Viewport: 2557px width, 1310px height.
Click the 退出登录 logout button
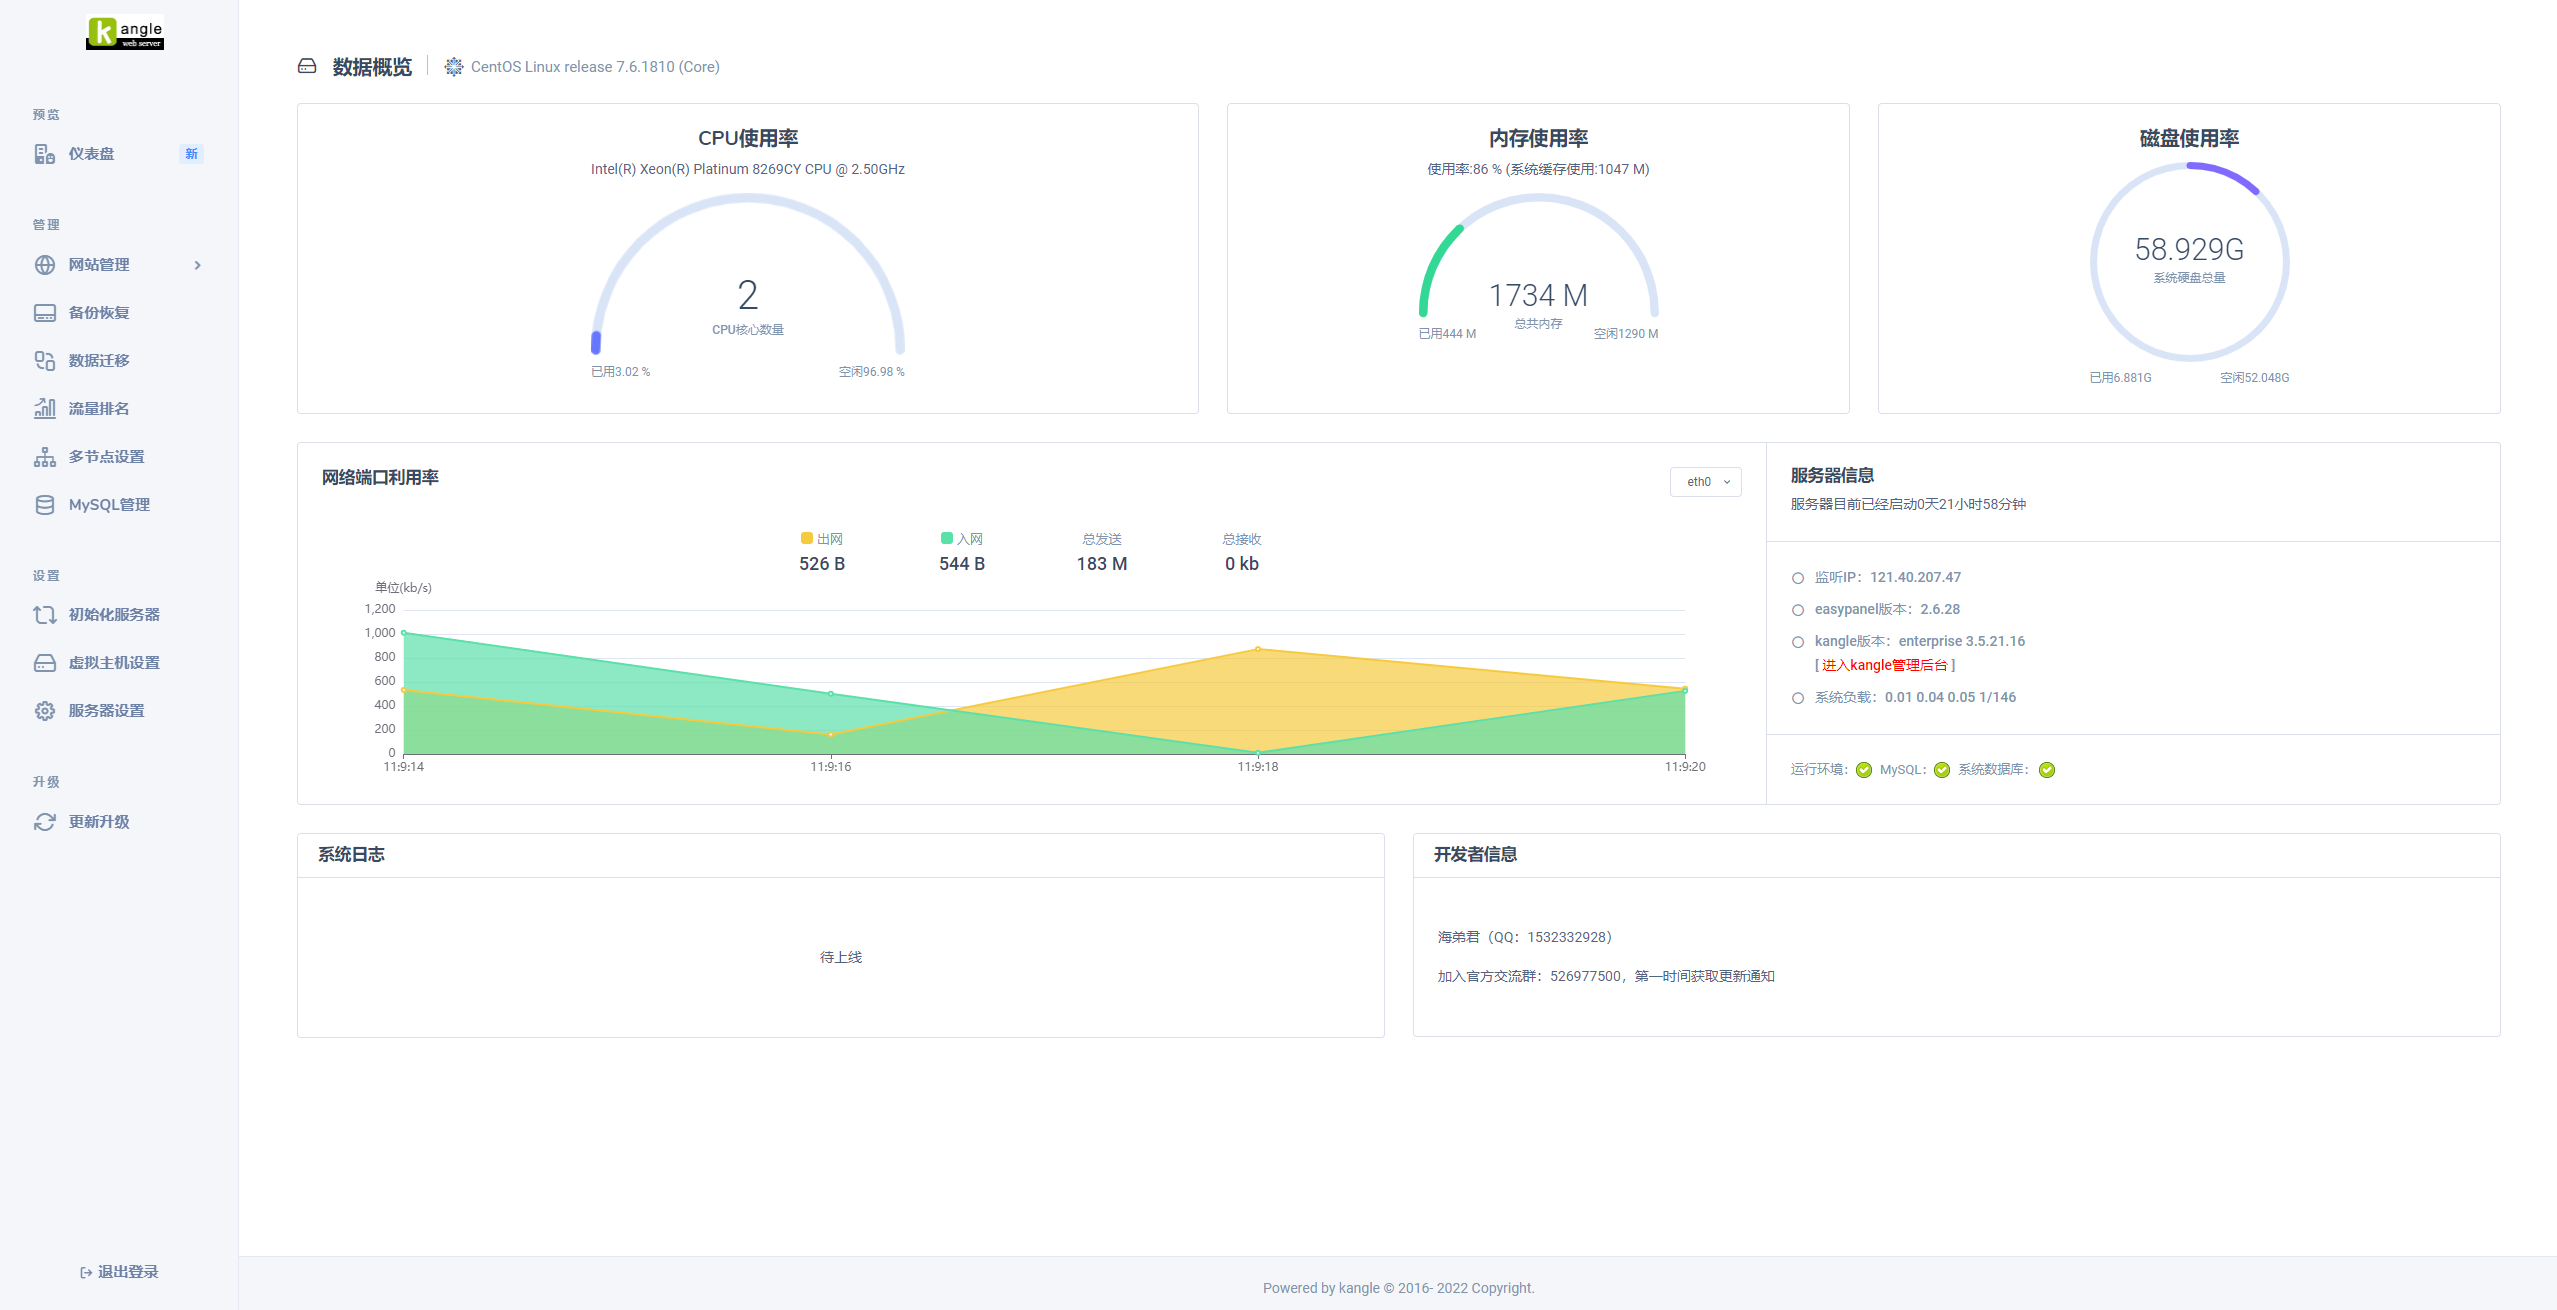click(119, 1272)
